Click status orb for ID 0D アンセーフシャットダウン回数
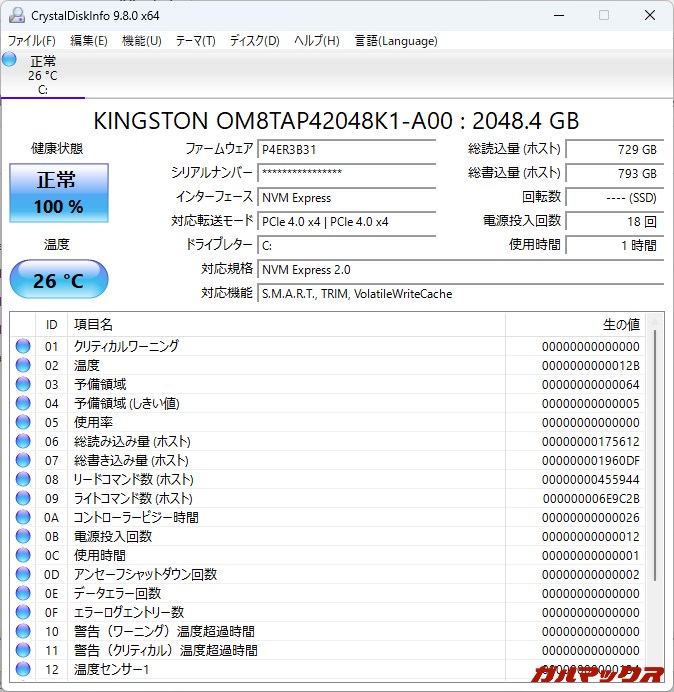 tap(23, 574)
